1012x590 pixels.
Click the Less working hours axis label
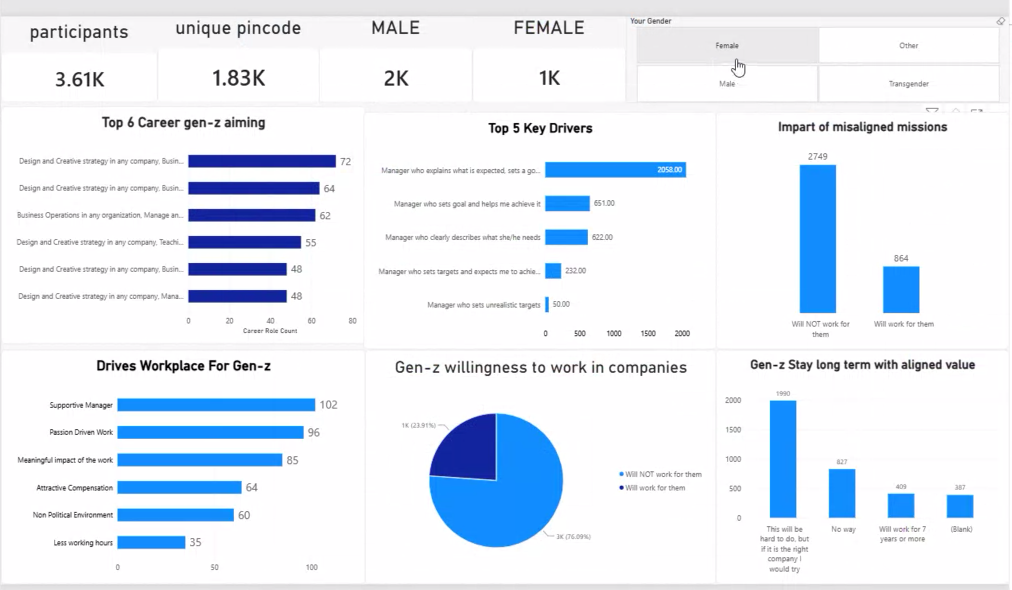83,543
